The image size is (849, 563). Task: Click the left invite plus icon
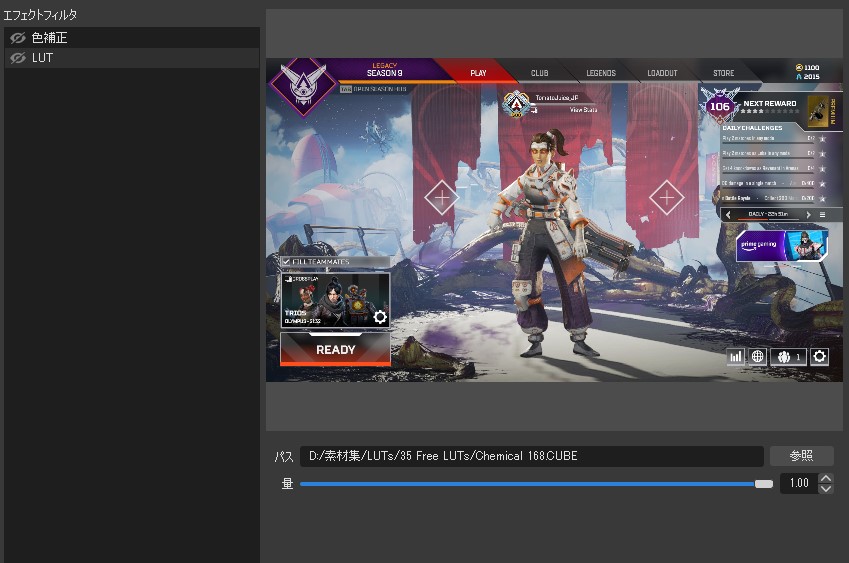pyautogui.click(x=441, y=197)
